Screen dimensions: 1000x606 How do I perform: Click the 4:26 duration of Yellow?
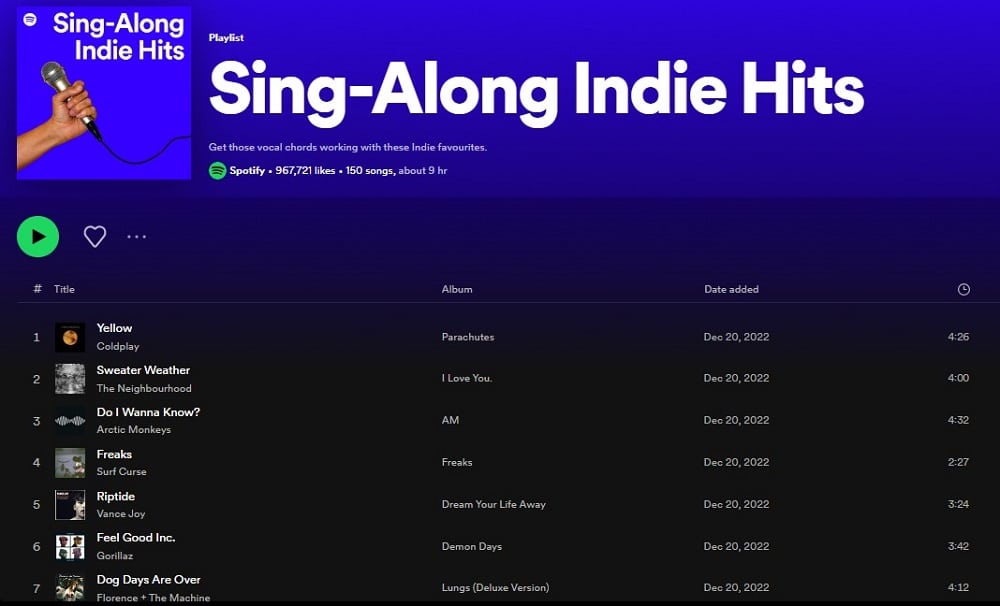959,337
